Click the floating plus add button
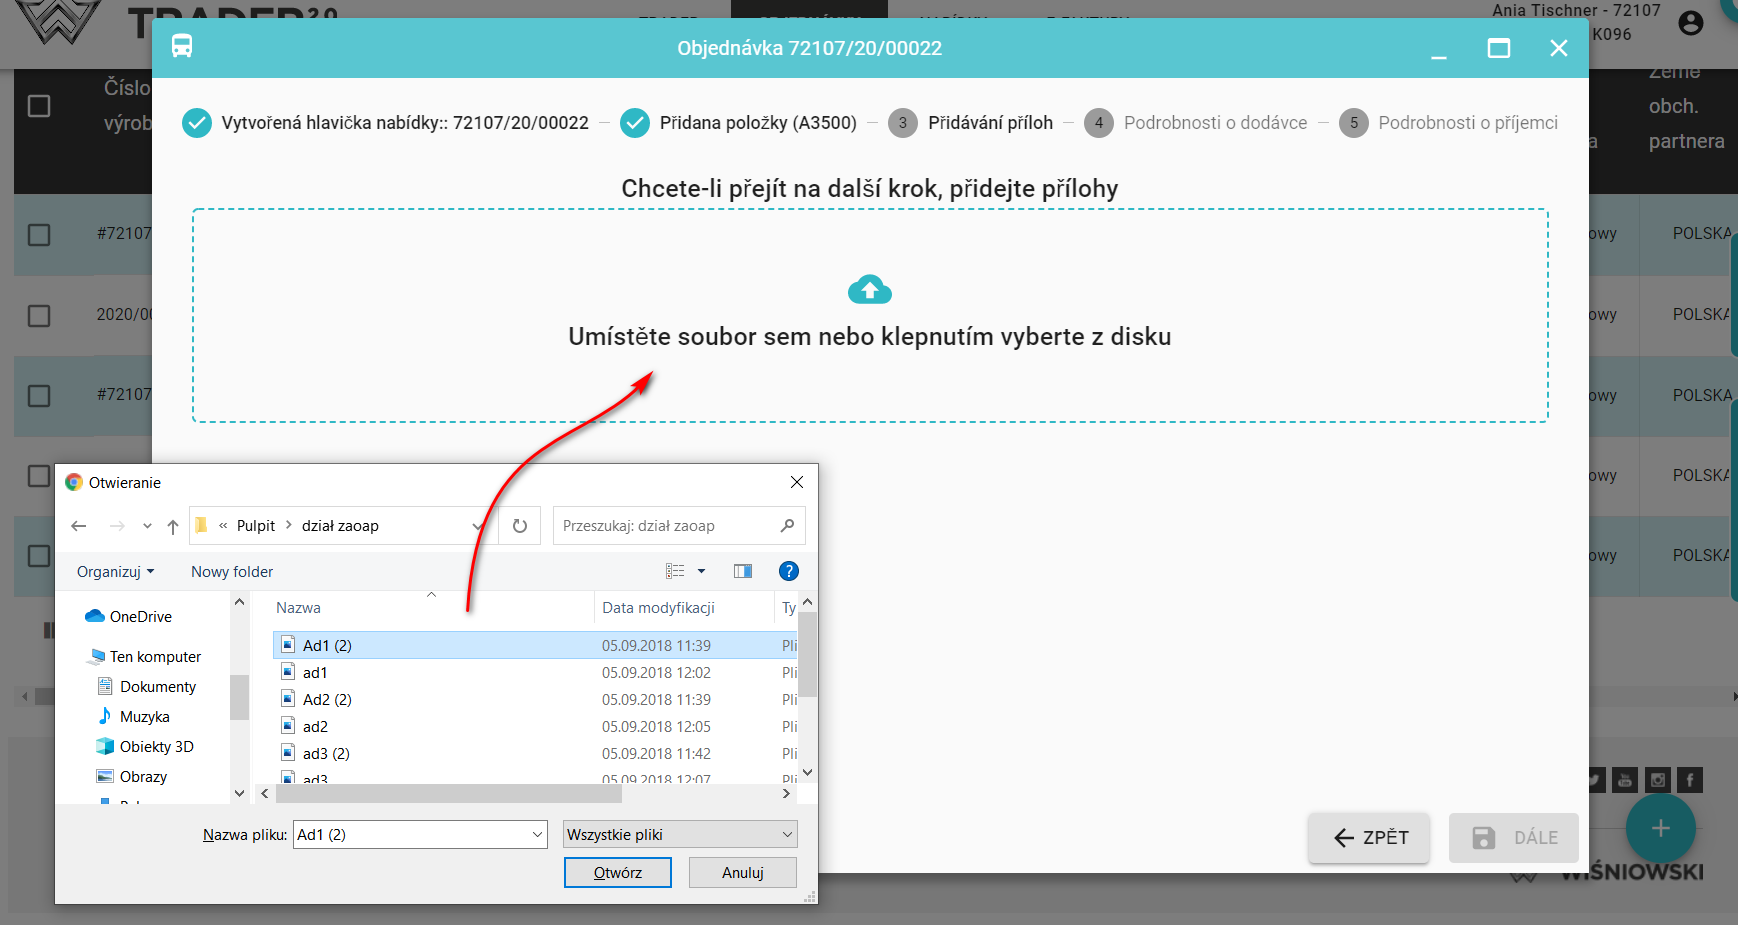This screenshot has width=1738, height=925. point(1660,828)
